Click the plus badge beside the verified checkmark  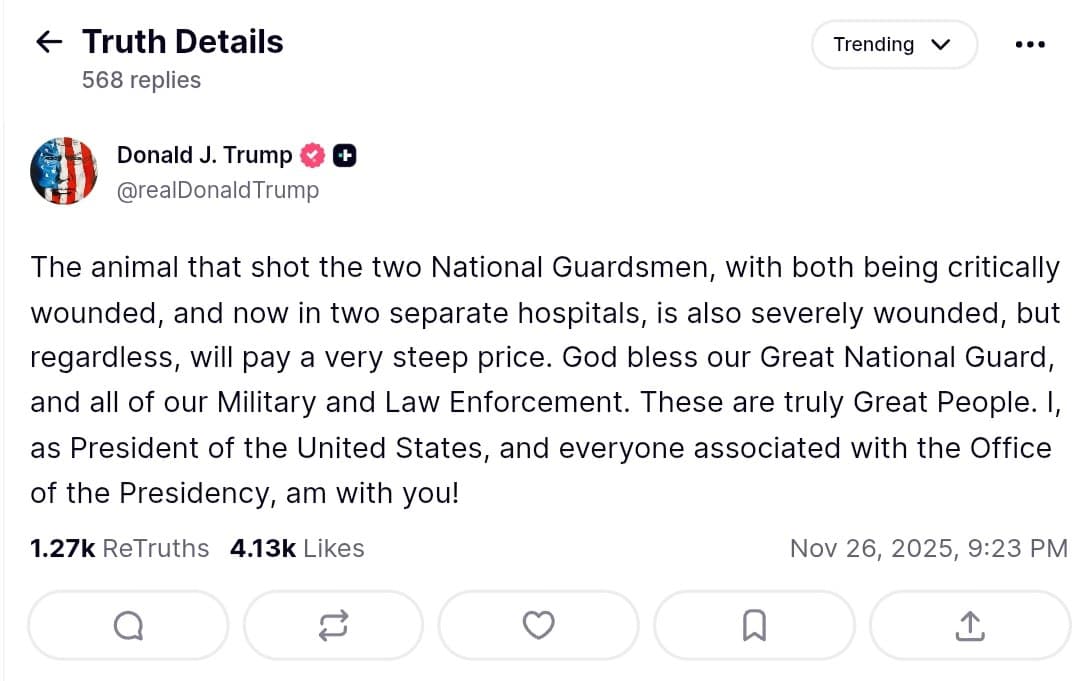[x=344, y=155]
